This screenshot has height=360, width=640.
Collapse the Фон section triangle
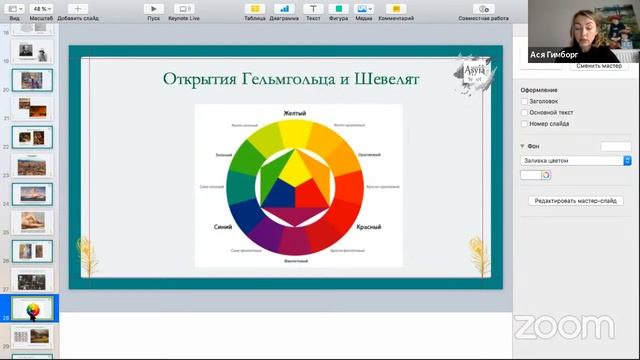pos(522,146)
